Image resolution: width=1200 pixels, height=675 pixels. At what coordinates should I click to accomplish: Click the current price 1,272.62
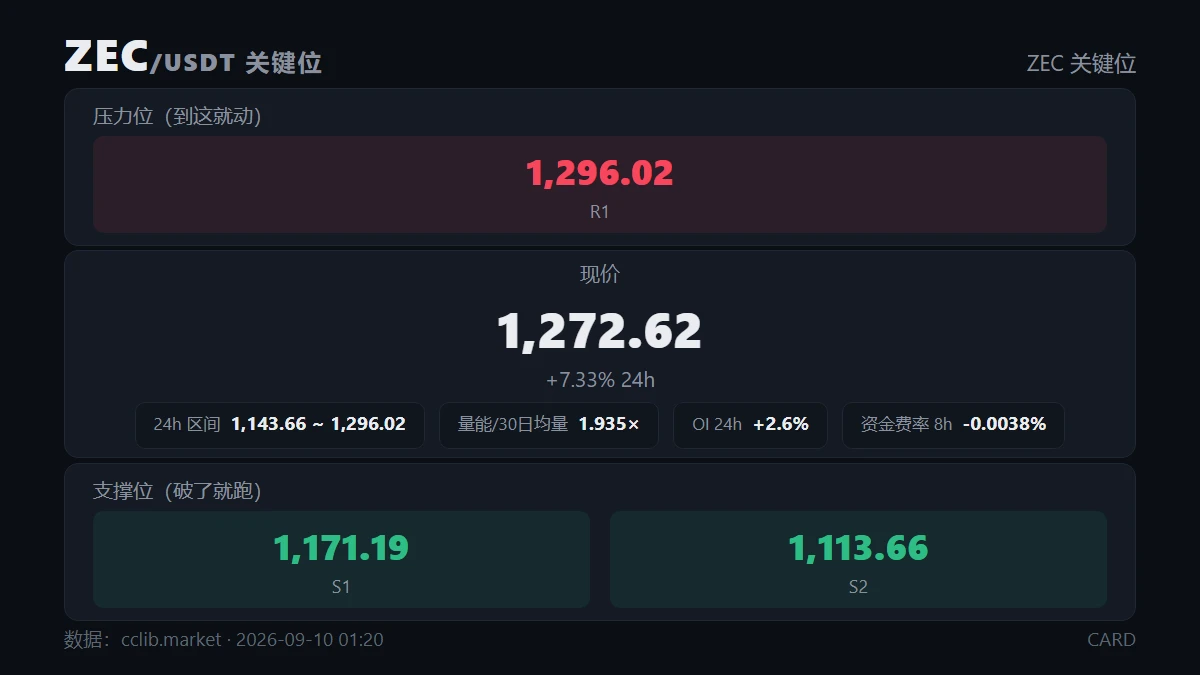click(x=600, y=331)
